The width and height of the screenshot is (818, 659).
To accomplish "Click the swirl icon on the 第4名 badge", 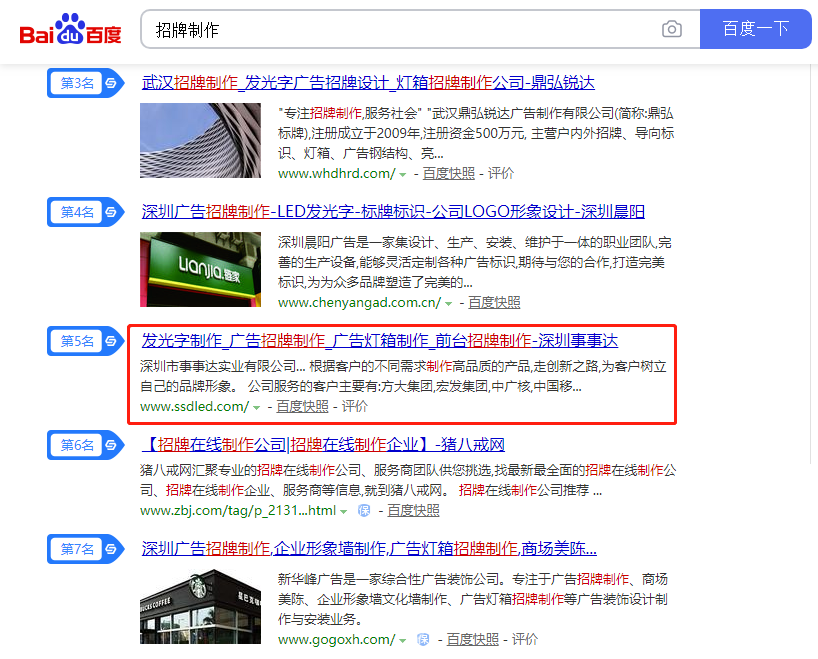I will (x=111, y=212).
